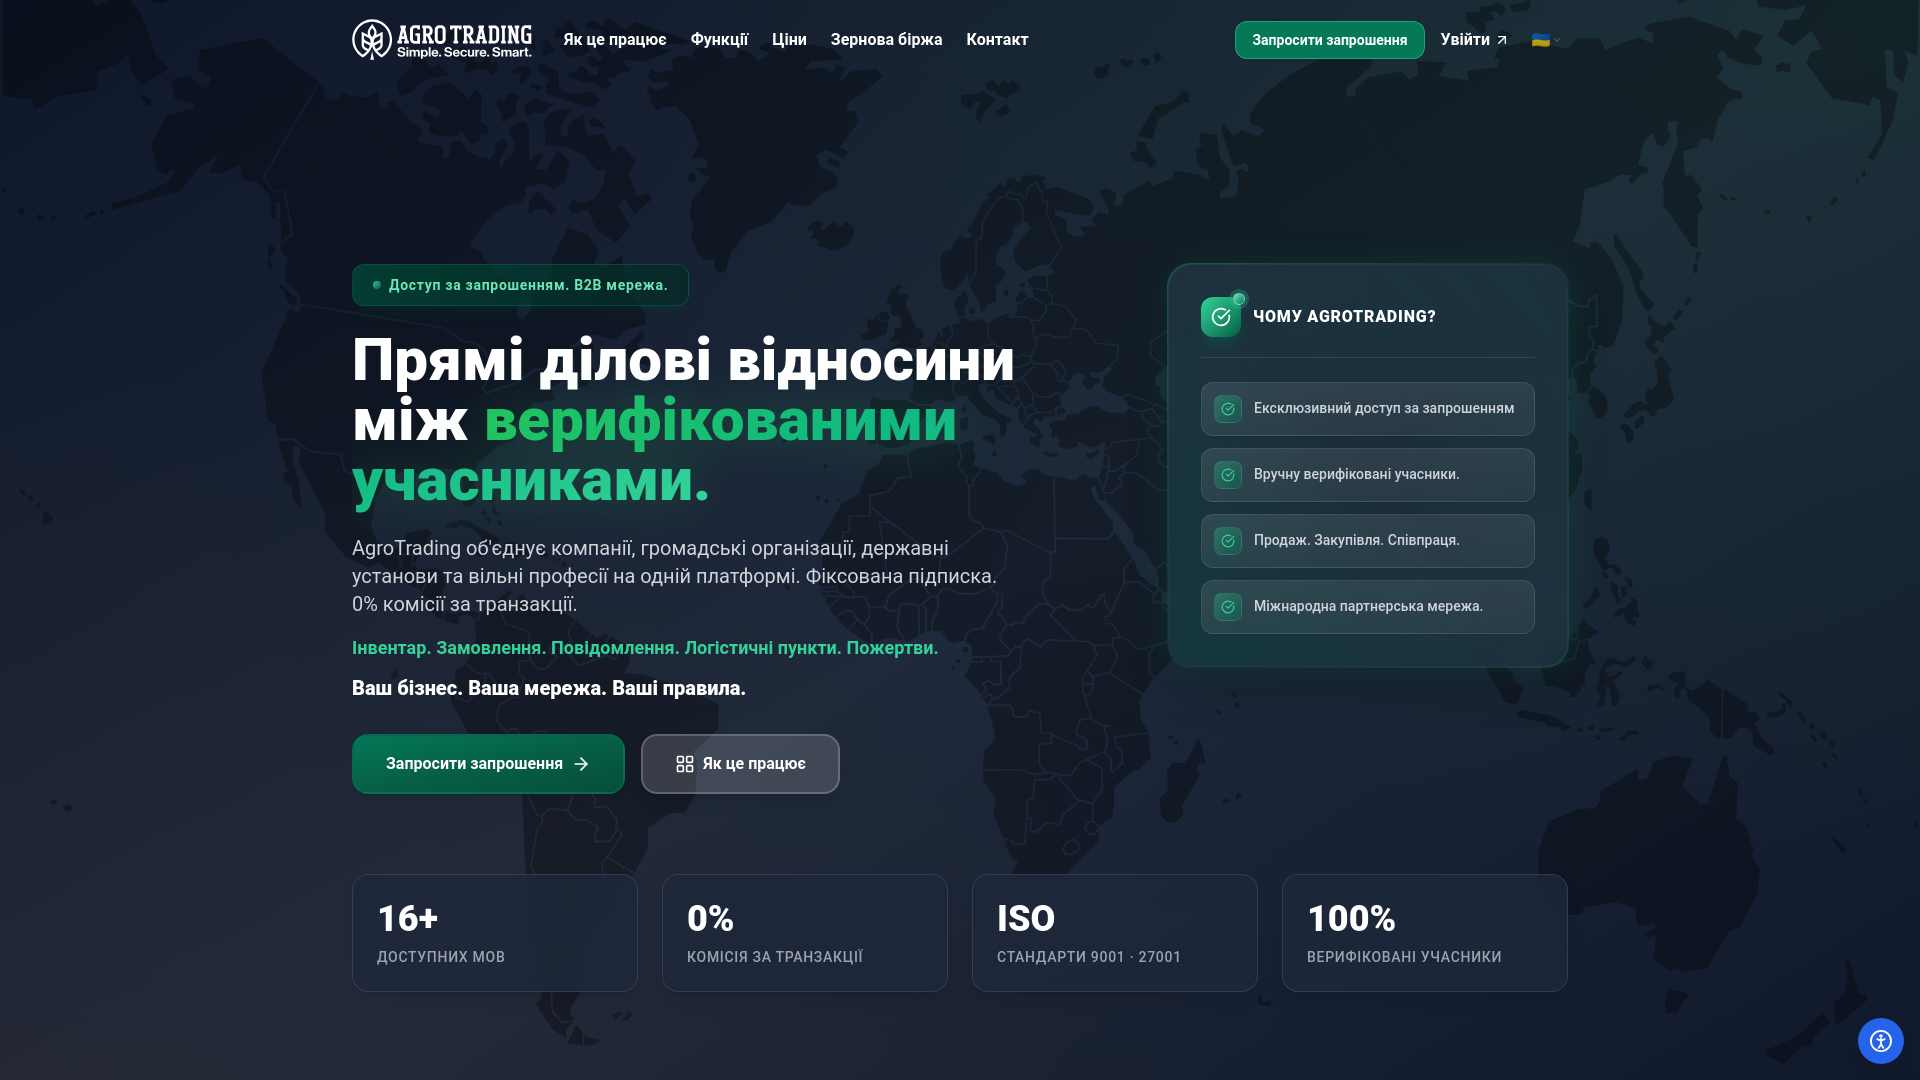Open Як це працює menu item
This screenshot has width=1920, height=1080.
pos(614,40)
